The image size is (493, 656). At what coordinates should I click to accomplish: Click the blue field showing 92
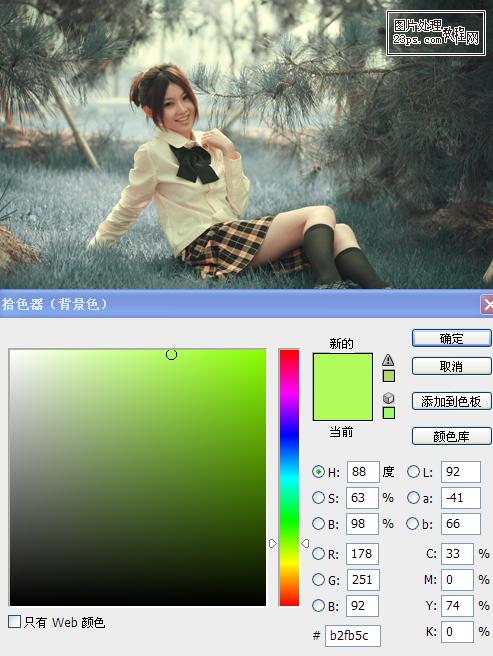click(362, 606)
